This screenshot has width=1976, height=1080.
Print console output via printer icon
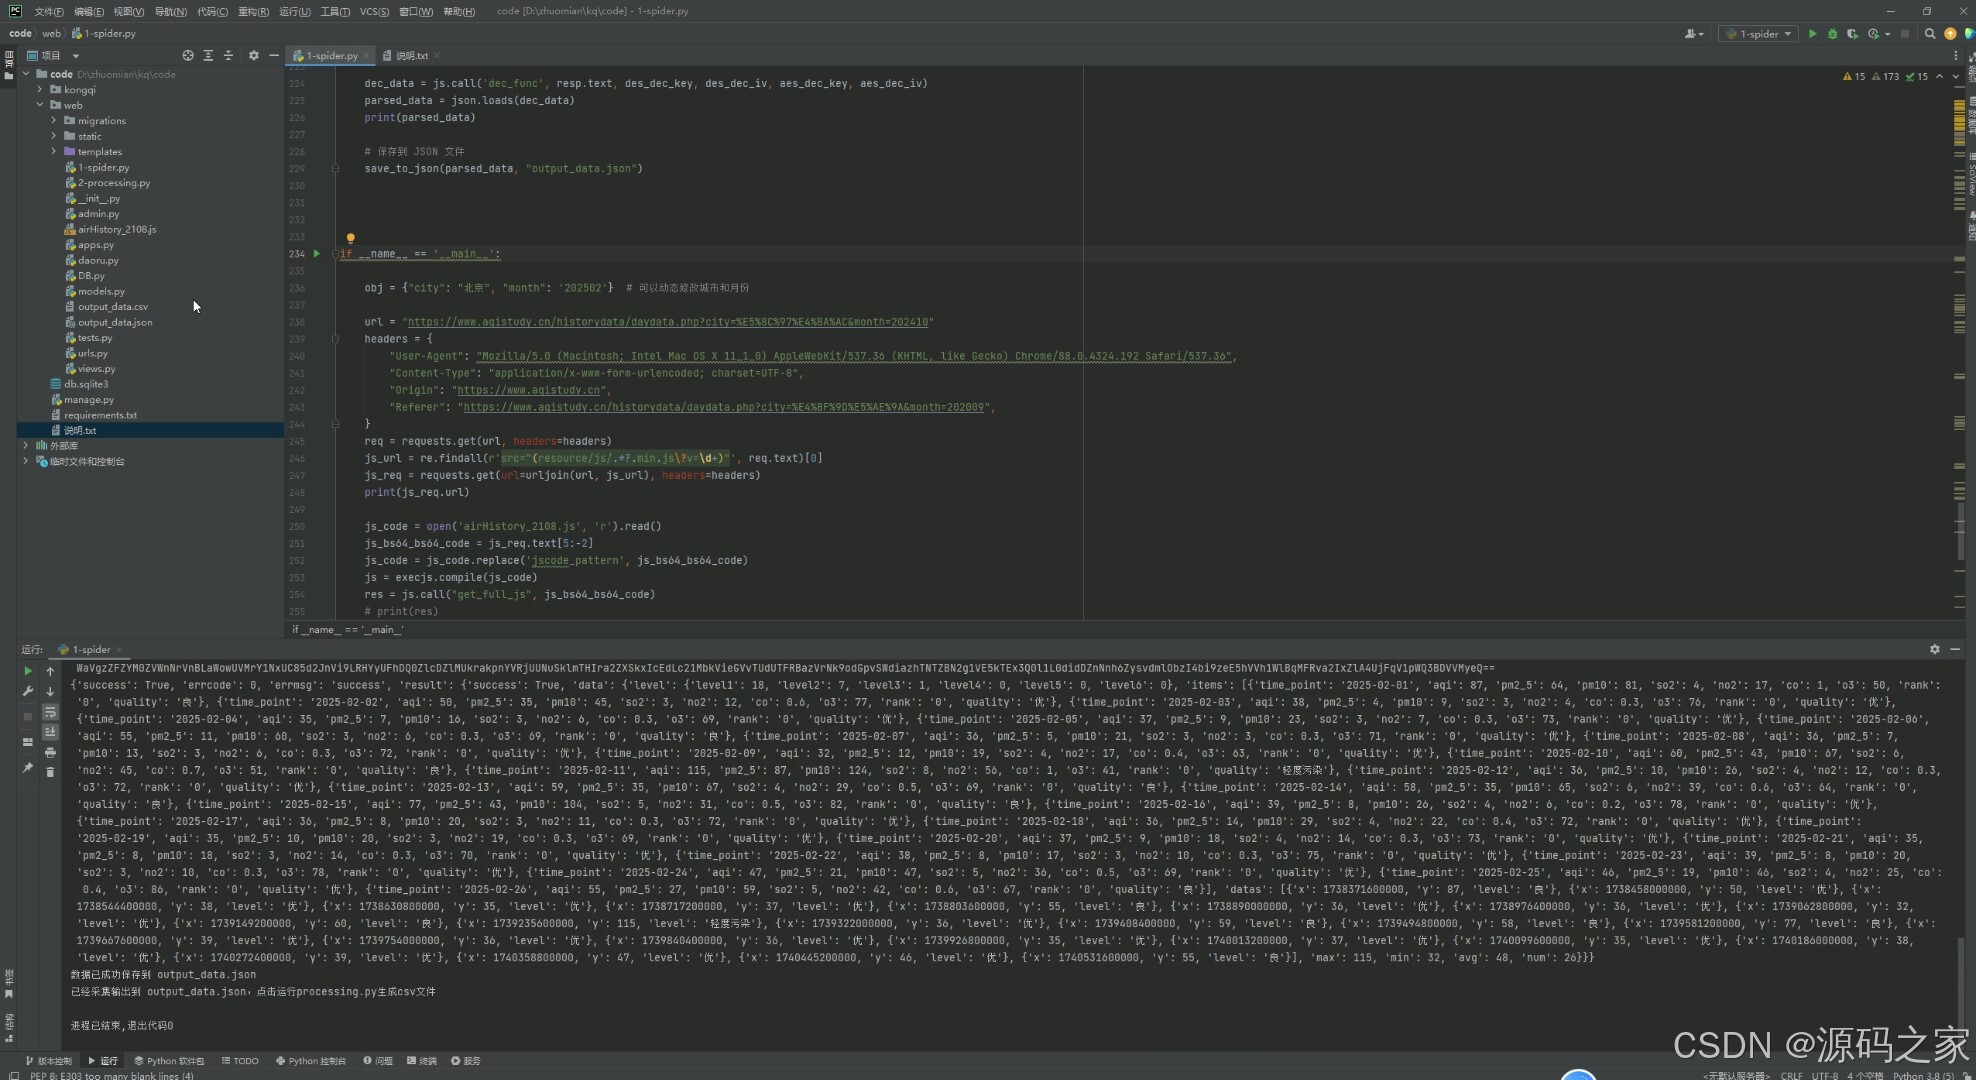point(50,752)
